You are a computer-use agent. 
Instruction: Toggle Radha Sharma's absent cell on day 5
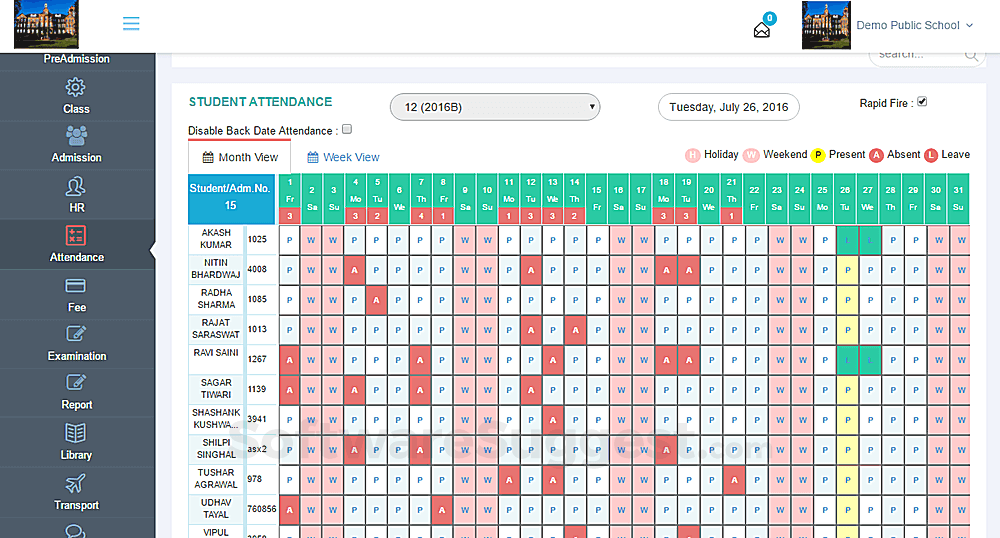click(376, 300)
